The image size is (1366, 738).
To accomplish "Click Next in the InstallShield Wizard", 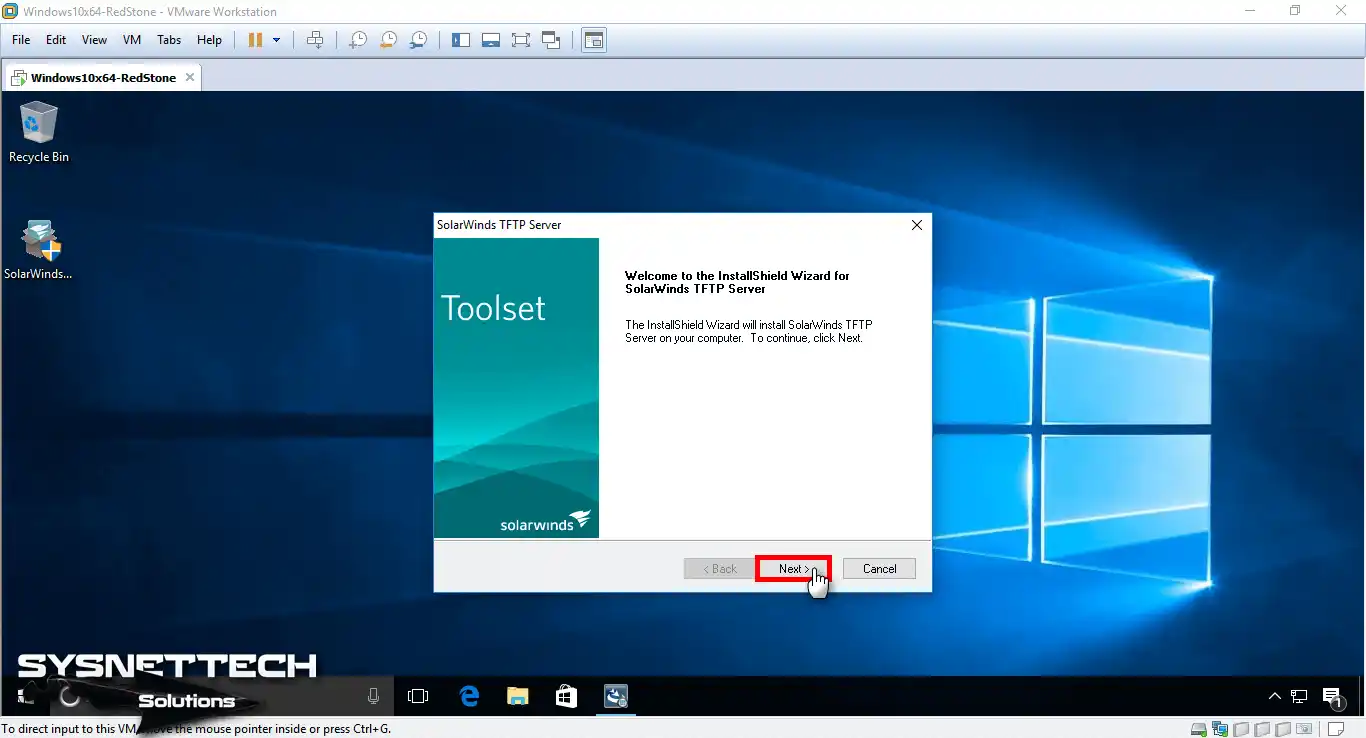I will (793, 569).
